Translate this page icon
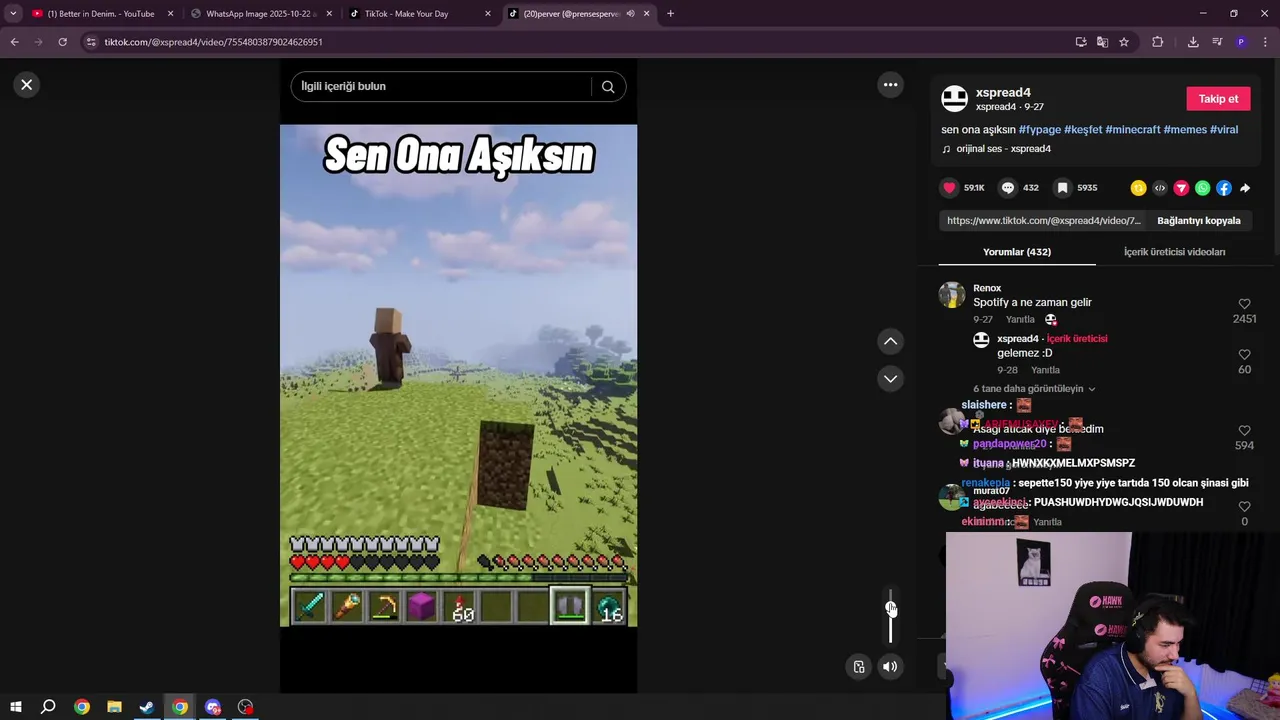This screenshot has width=1280, height=720. (x=1102, y=42)
